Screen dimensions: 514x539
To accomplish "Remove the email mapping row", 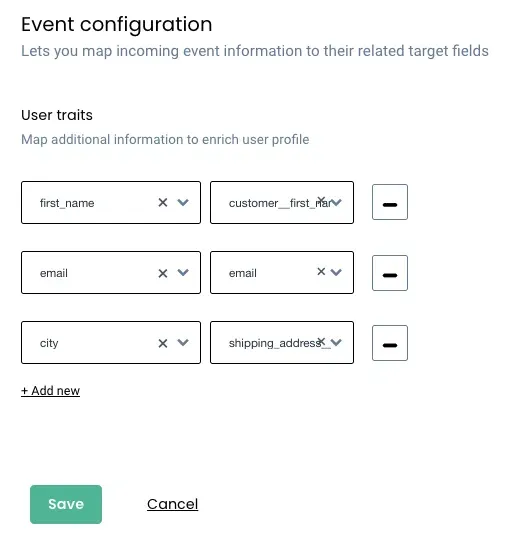I will [x=390, y=273].
